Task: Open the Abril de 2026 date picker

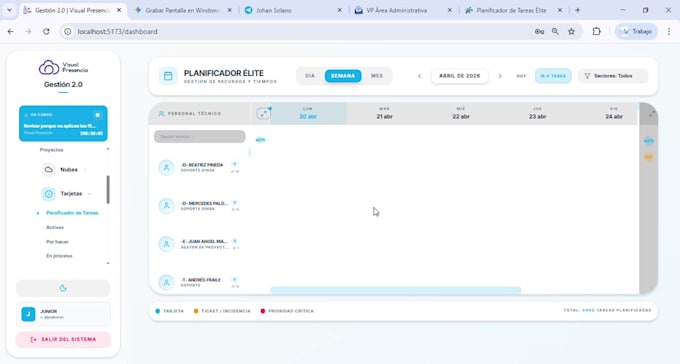Action: click(x=460, y=76)
